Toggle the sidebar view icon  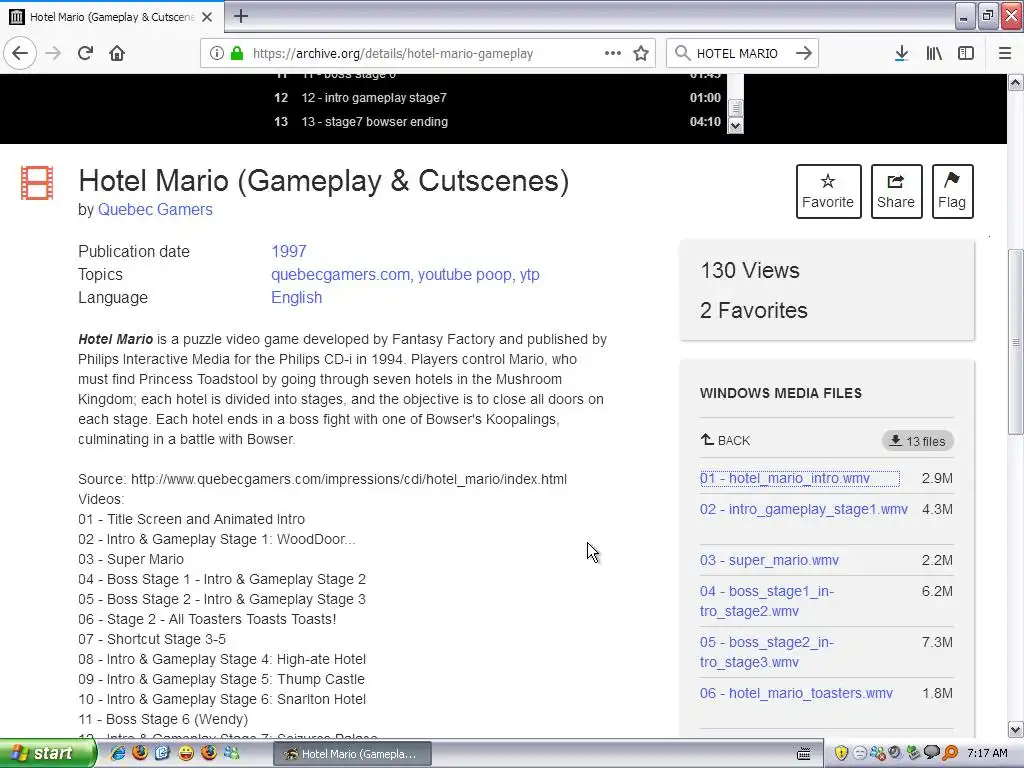966,53
